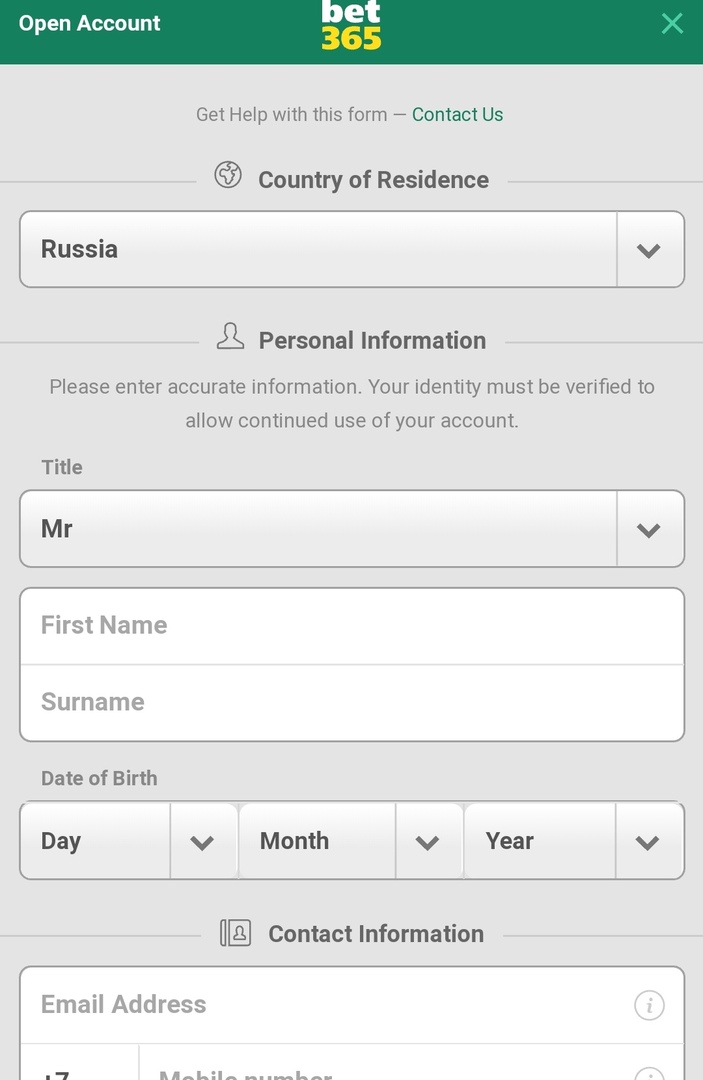Screen dimensions: 703x1080
Task: Click the Country of Residence chevron arrow
Action: [x=649, y=250]
